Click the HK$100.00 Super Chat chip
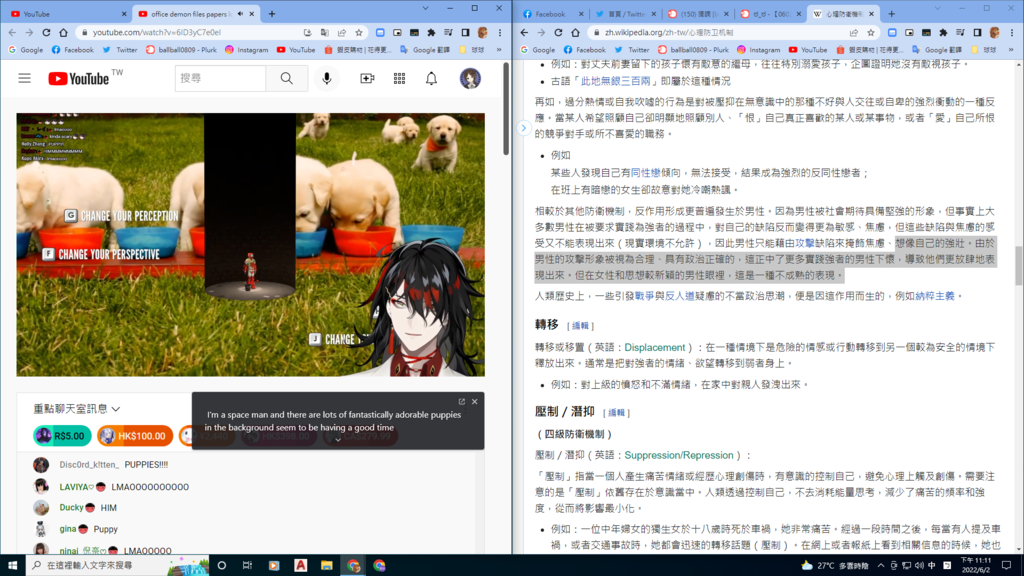 coord(135,436)
